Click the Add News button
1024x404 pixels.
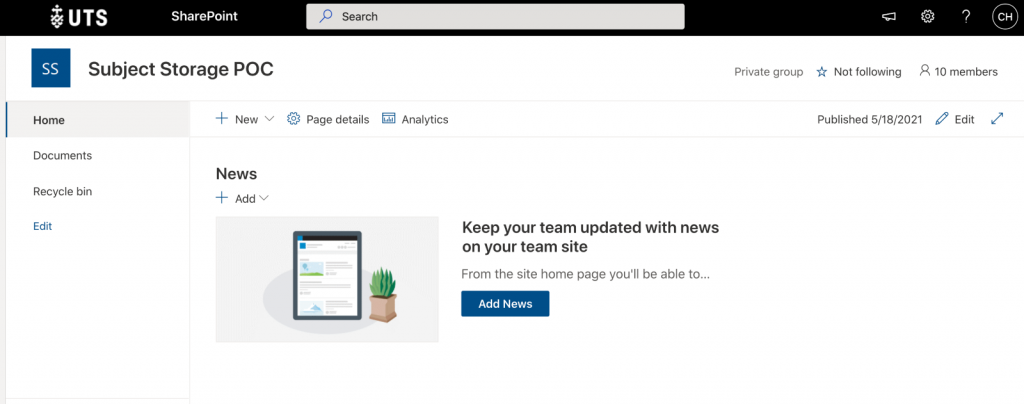505,303
